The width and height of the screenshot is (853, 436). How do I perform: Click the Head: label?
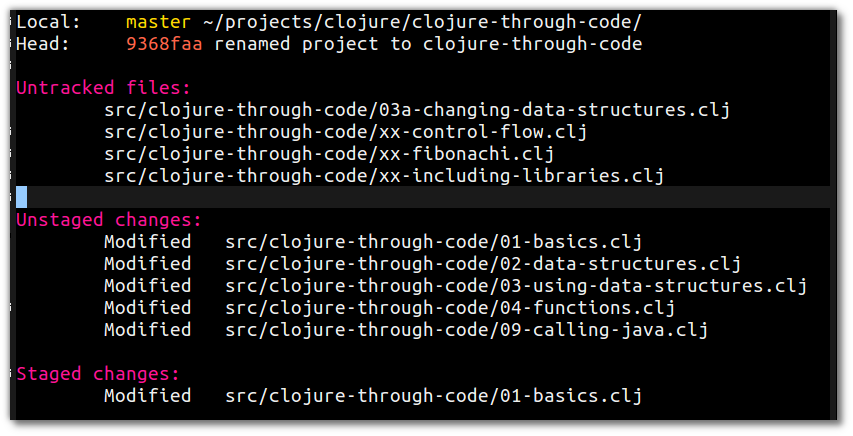[43, 44]
